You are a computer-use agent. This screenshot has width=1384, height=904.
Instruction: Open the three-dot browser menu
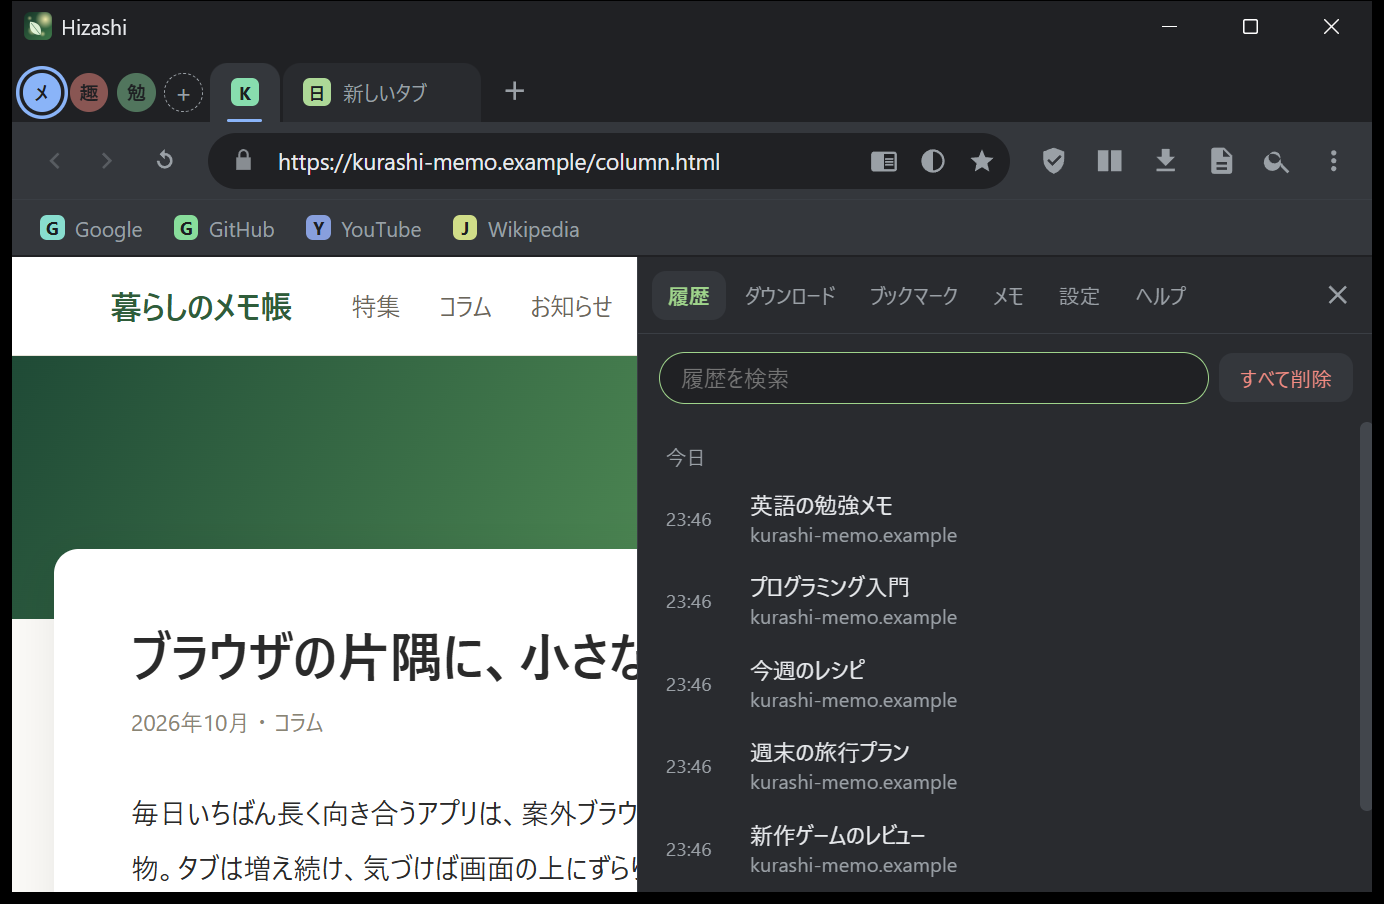pos(1333,161)
